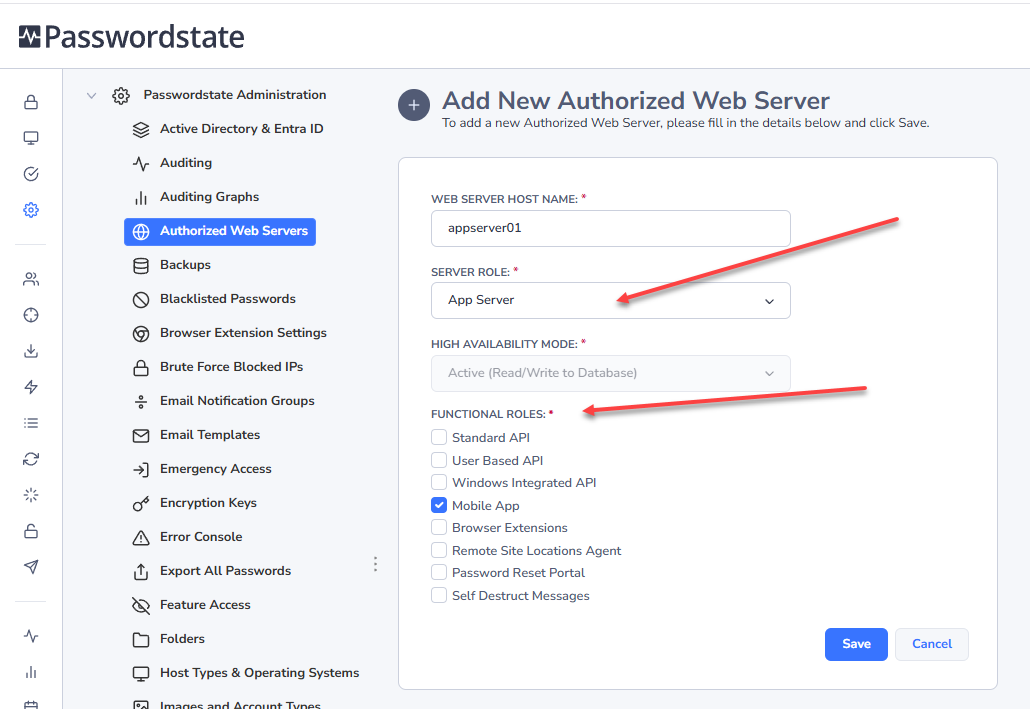The height and width of the screenshot is (709, 1030).
Task: Click the circled checkmark icon in left rail
Action: [31, 173]
